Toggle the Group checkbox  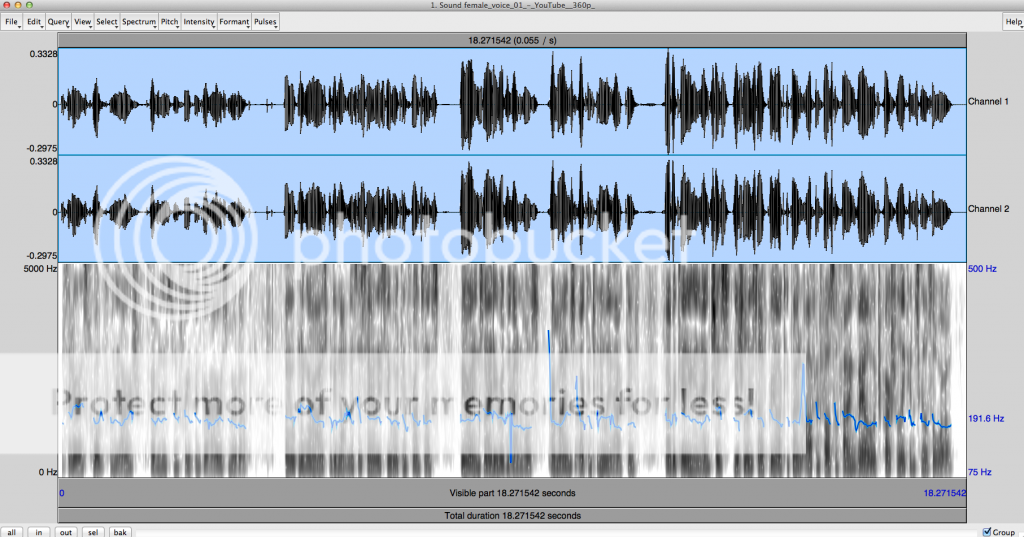pos(988,532)
